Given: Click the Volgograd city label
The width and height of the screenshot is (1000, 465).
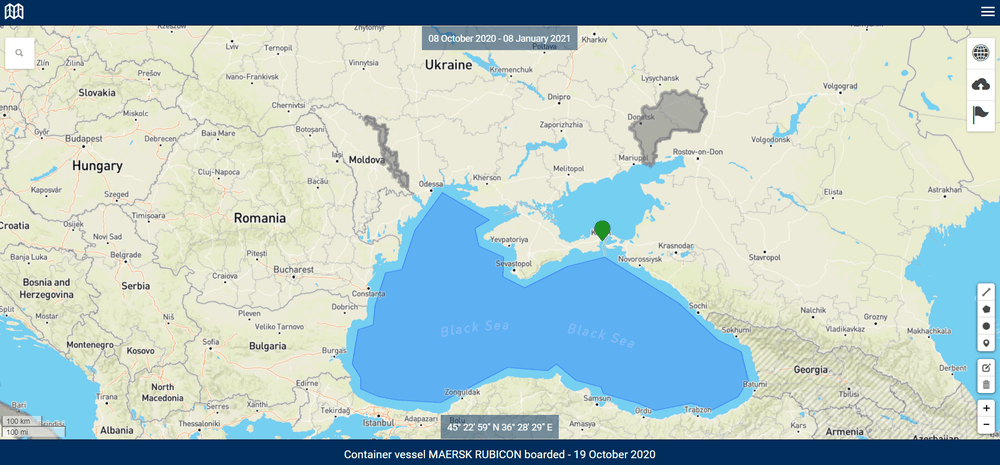Looking at the screenshot, I should [x=841, y=85].
